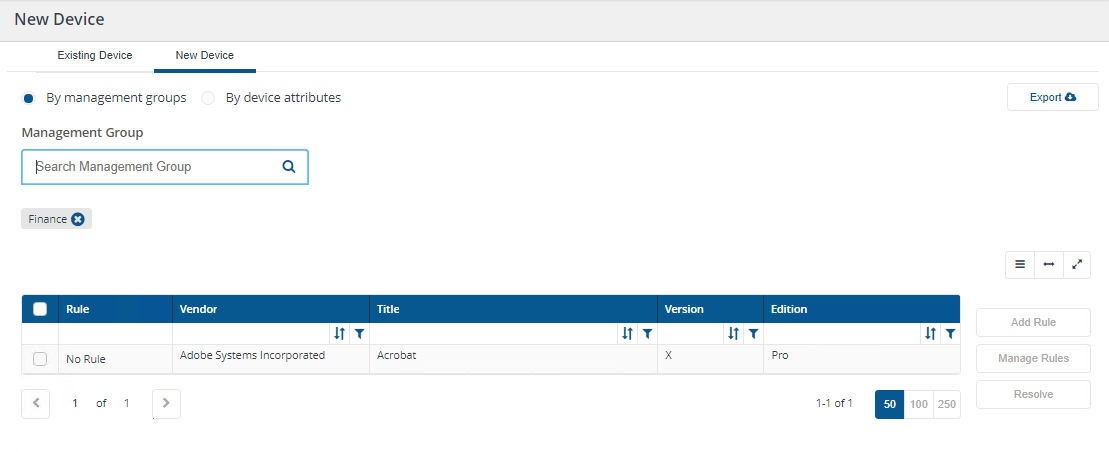This screenshot has height=452, width=1109.
Task: Open the Edition column filter funnel
Action: [x=950, y=334]
